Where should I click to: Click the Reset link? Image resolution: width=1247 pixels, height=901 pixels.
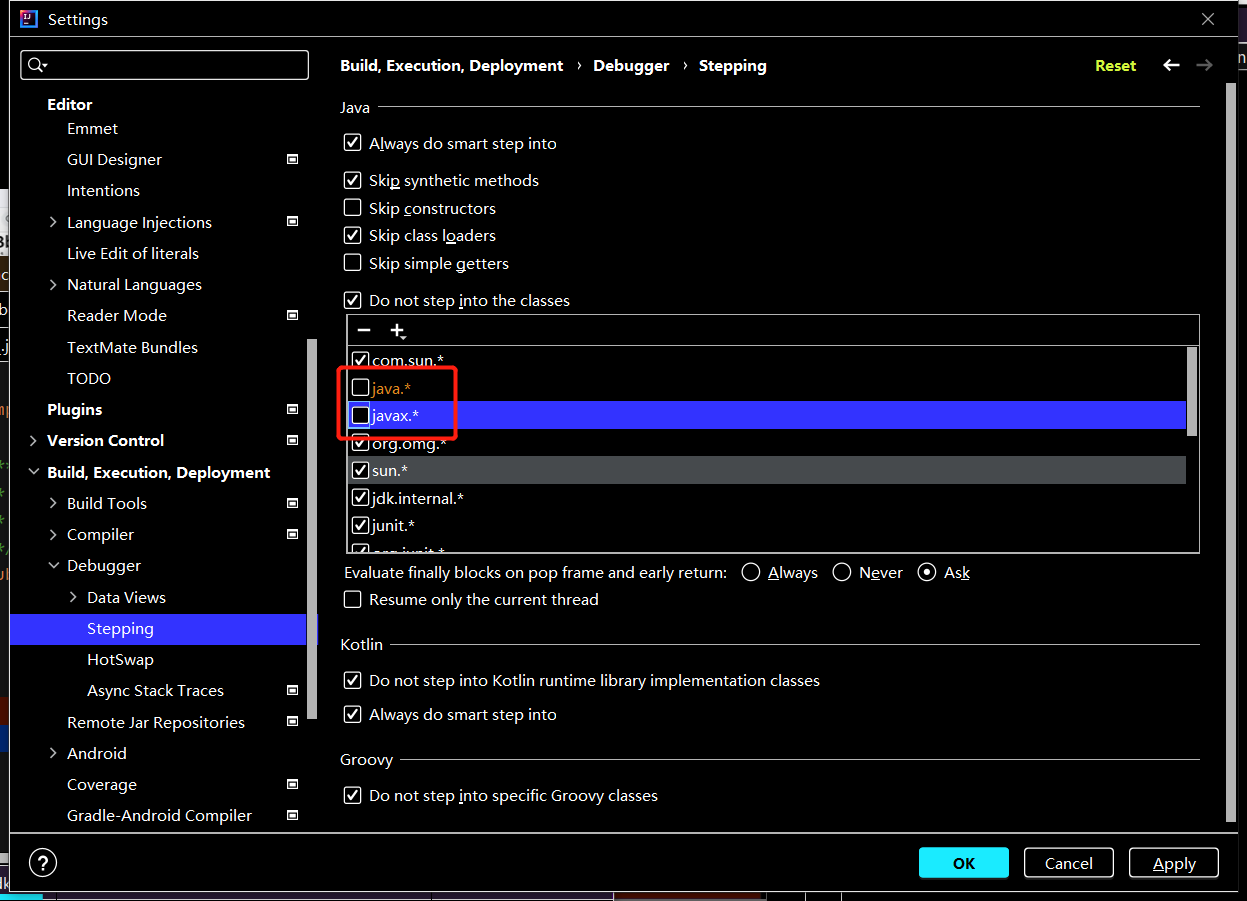[x=1115, y=65]
